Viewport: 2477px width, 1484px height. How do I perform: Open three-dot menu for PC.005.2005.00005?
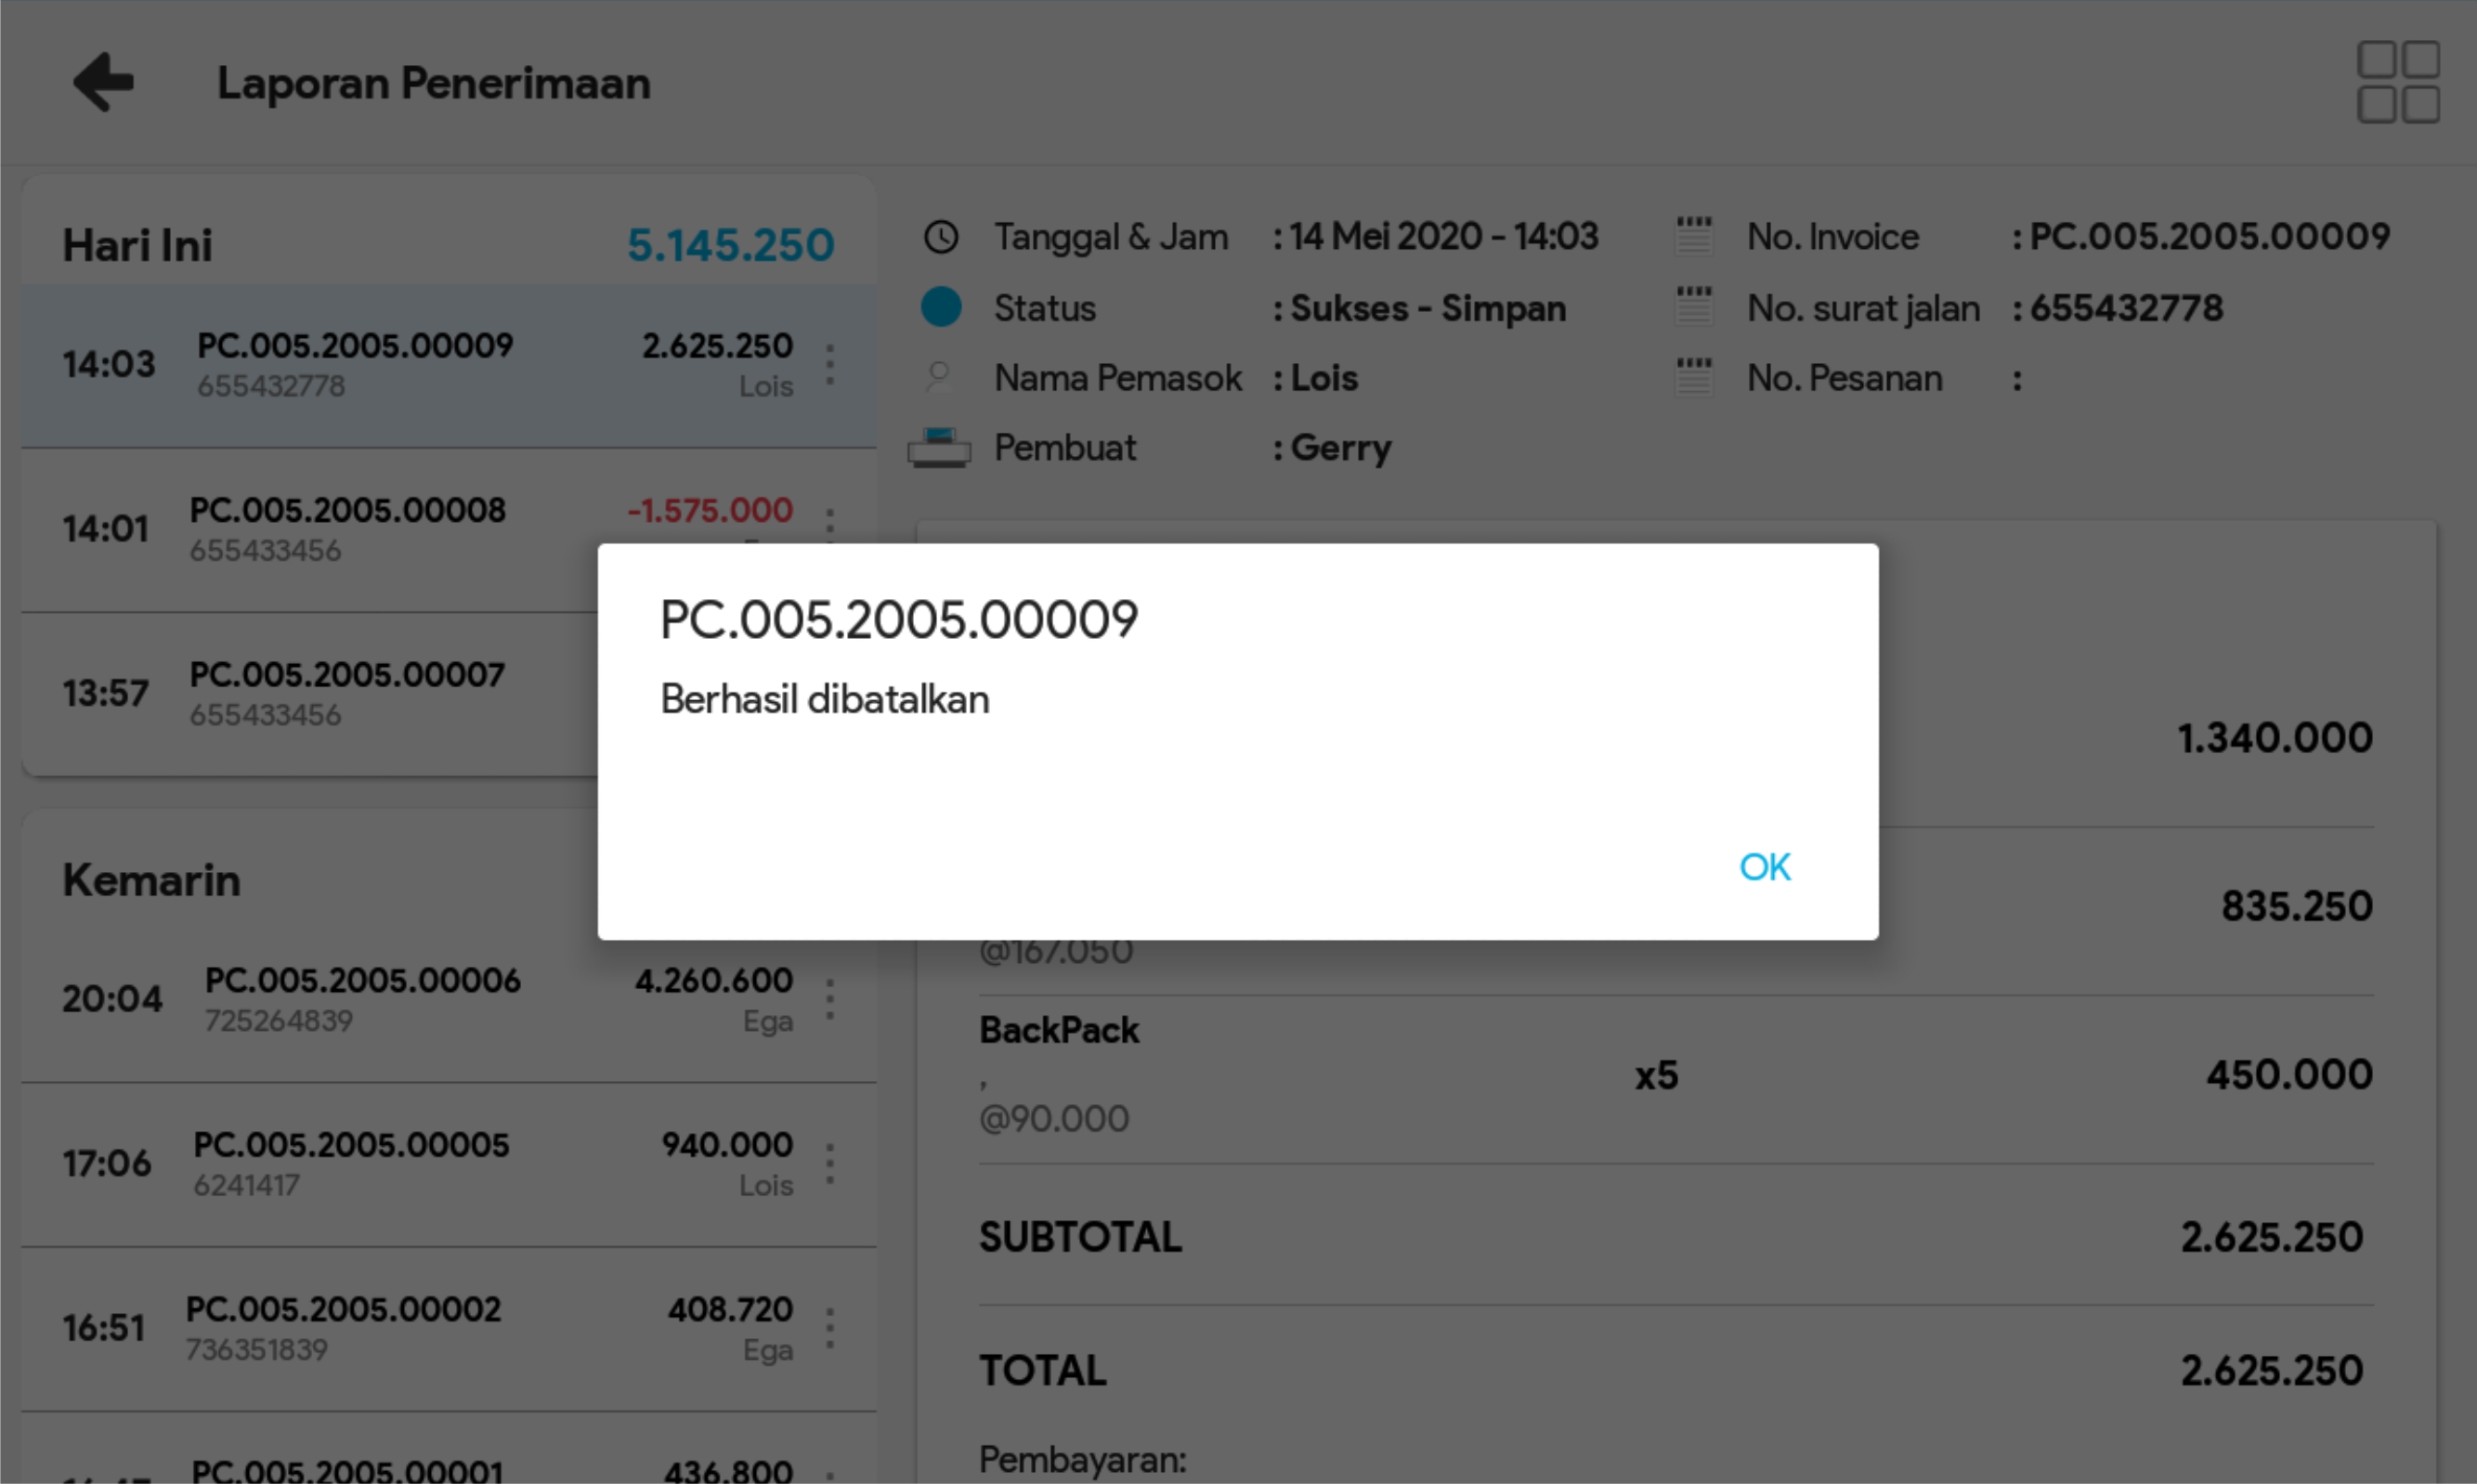tap(829, 1164)
